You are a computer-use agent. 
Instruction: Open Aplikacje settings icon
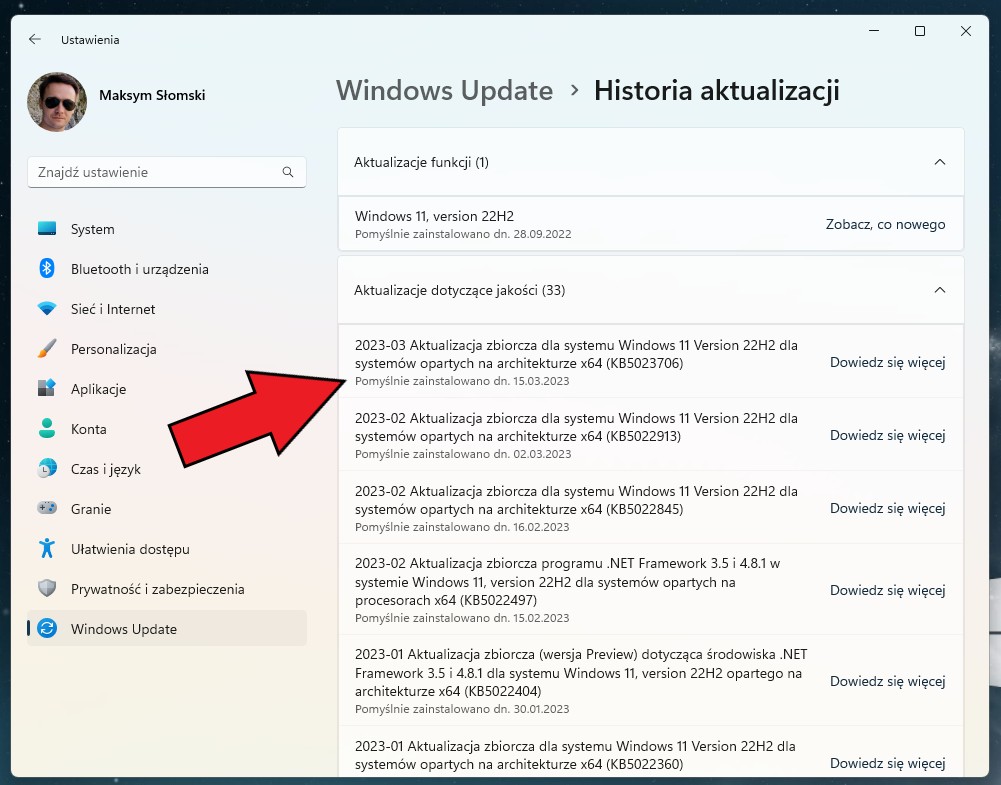(x=45, y=389)
